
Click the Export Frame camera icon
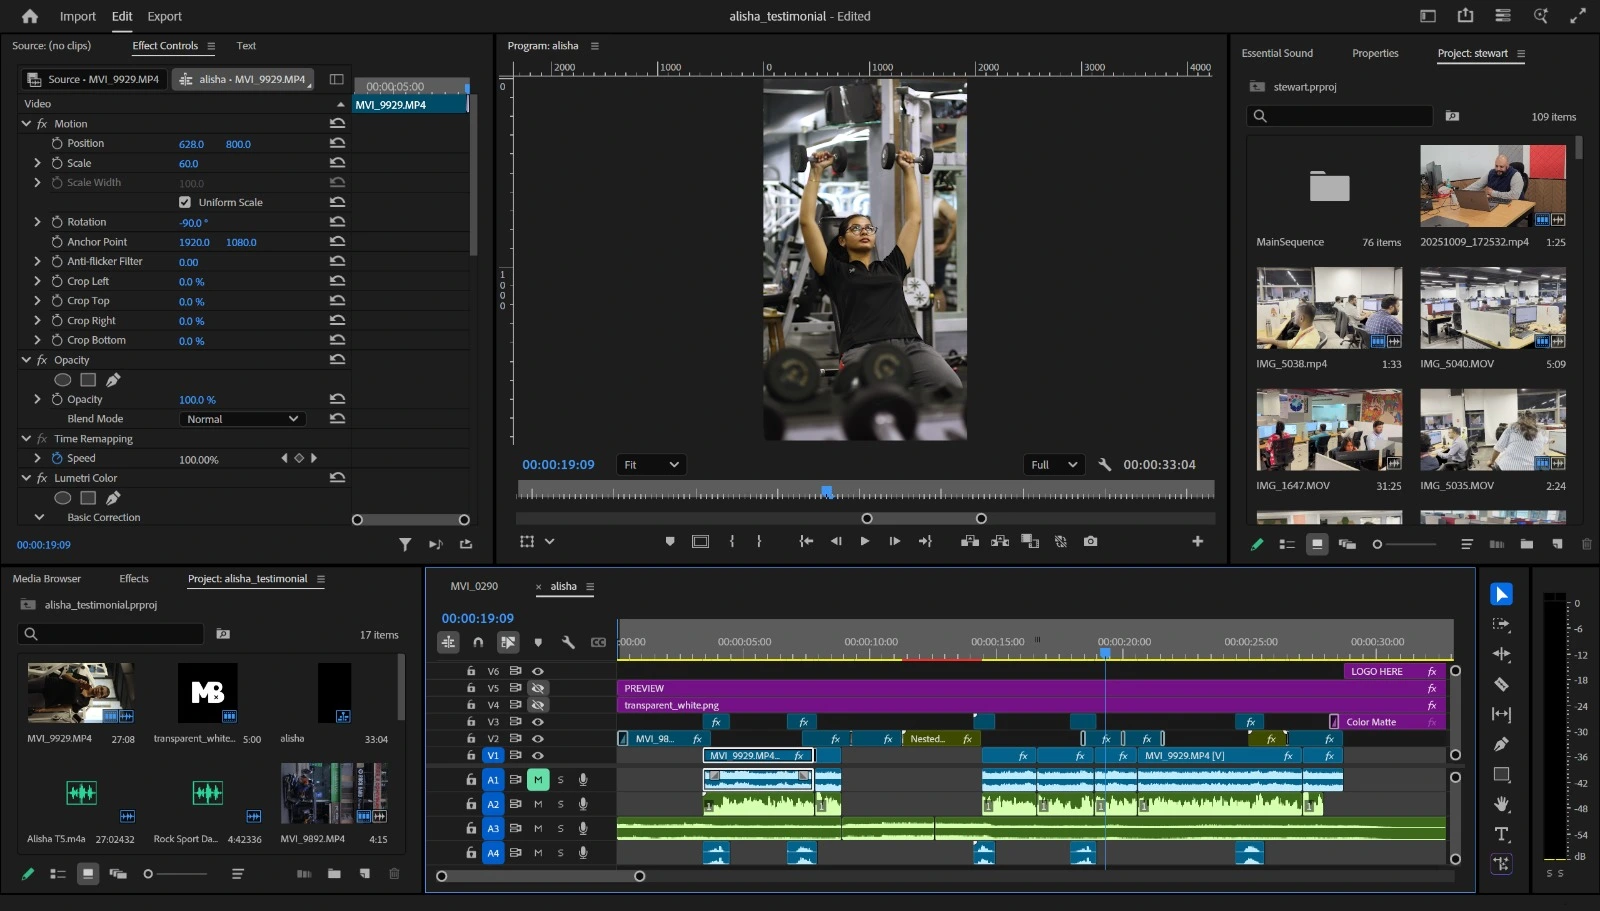(x=1090, y=541)
